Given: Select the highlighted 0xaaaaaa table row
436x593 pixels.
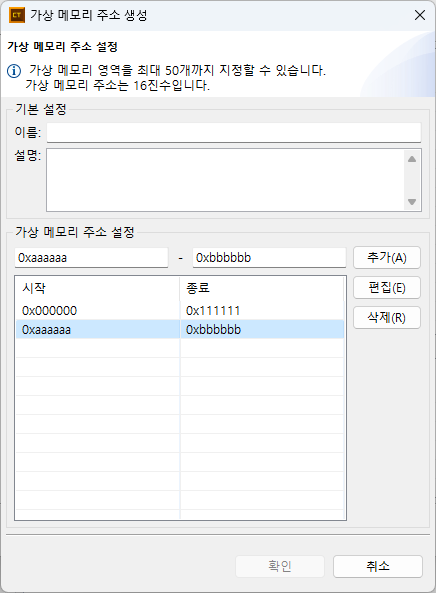Looking at the screenshot, I should (180, 329).
